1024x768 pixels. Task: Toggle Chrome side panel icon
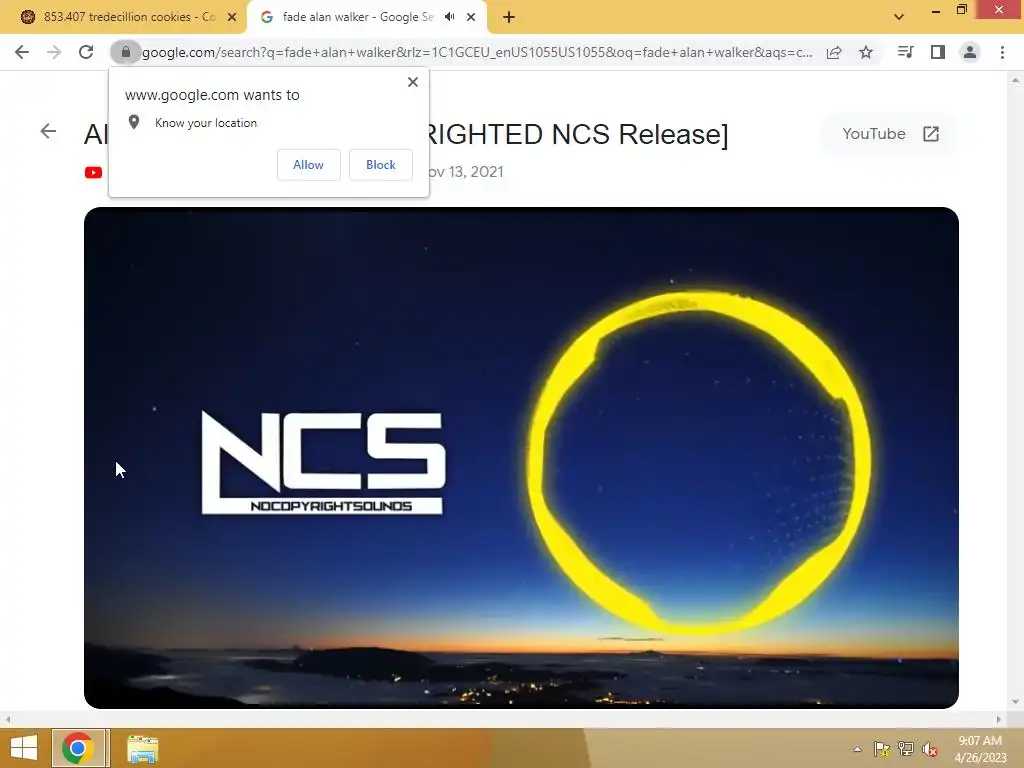[938, 52]
